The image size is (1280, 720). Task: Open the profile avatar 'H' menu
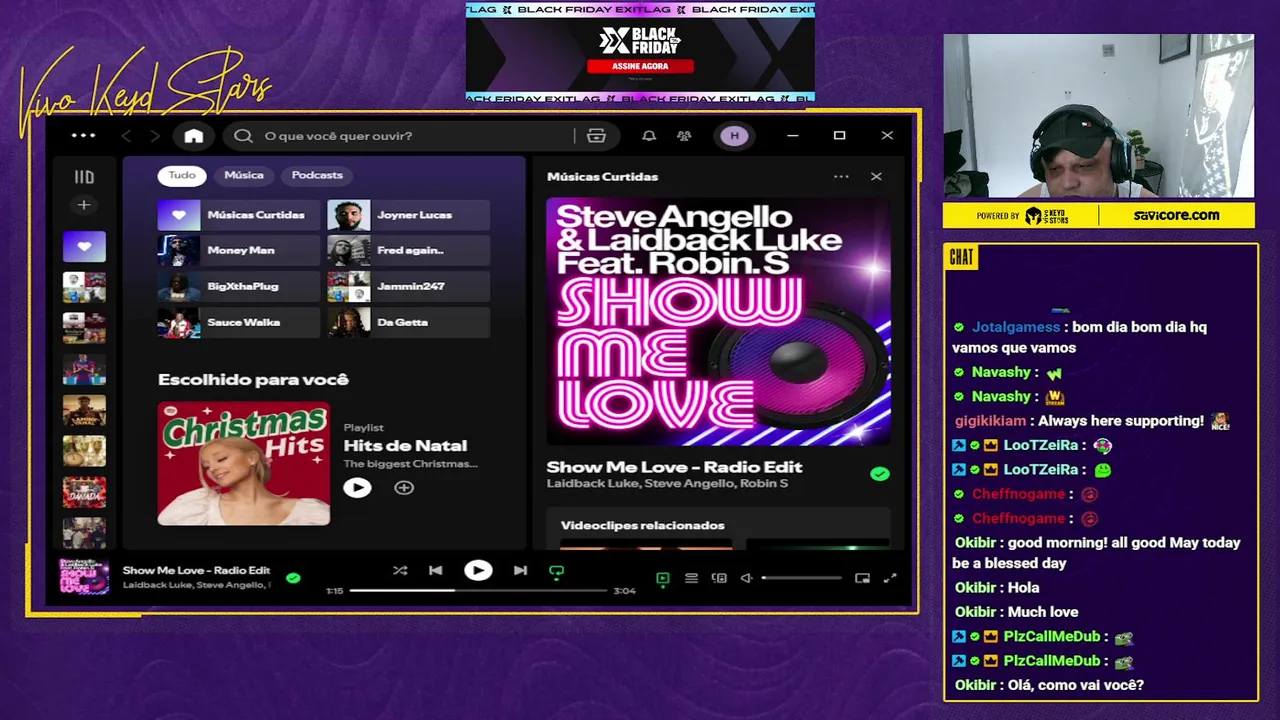coord(734,136)
